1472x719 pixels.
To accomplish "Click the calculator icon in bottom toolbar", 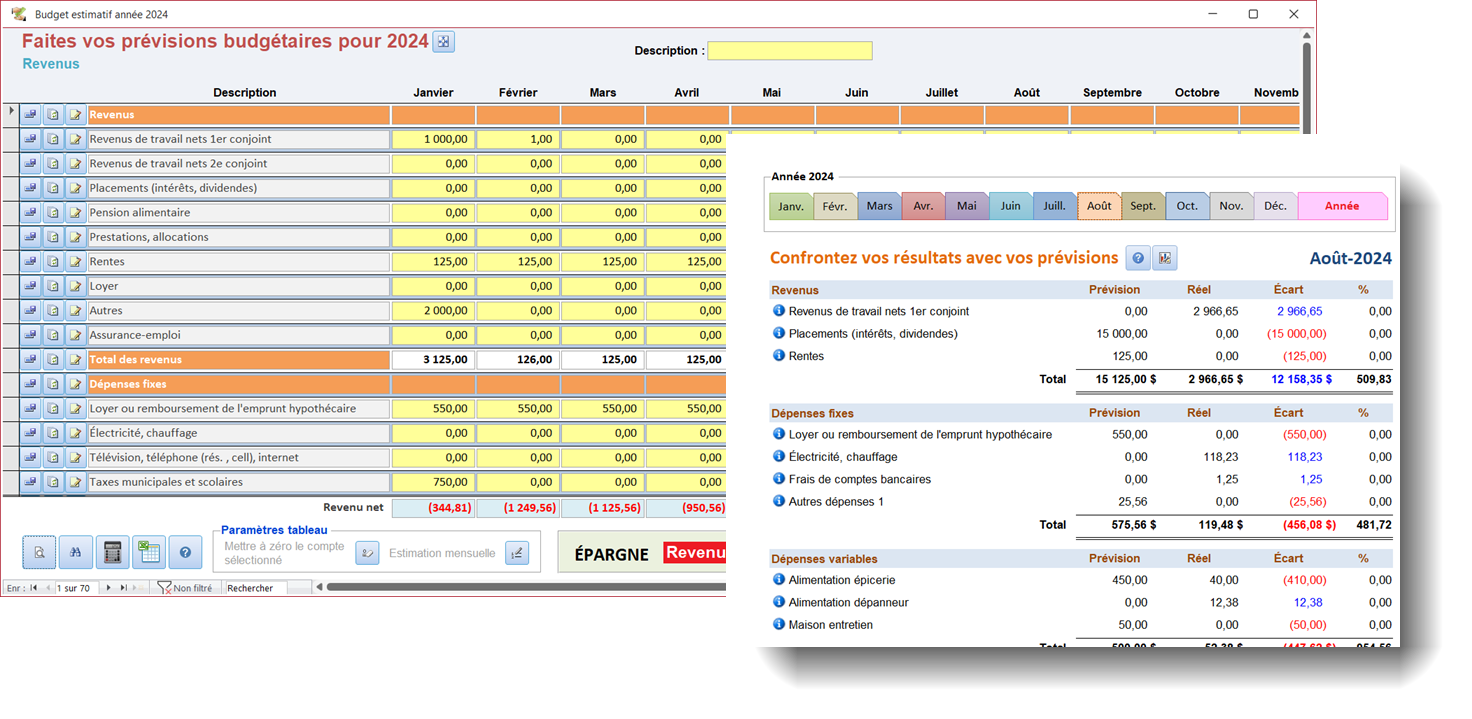I will tap(112, 551).
